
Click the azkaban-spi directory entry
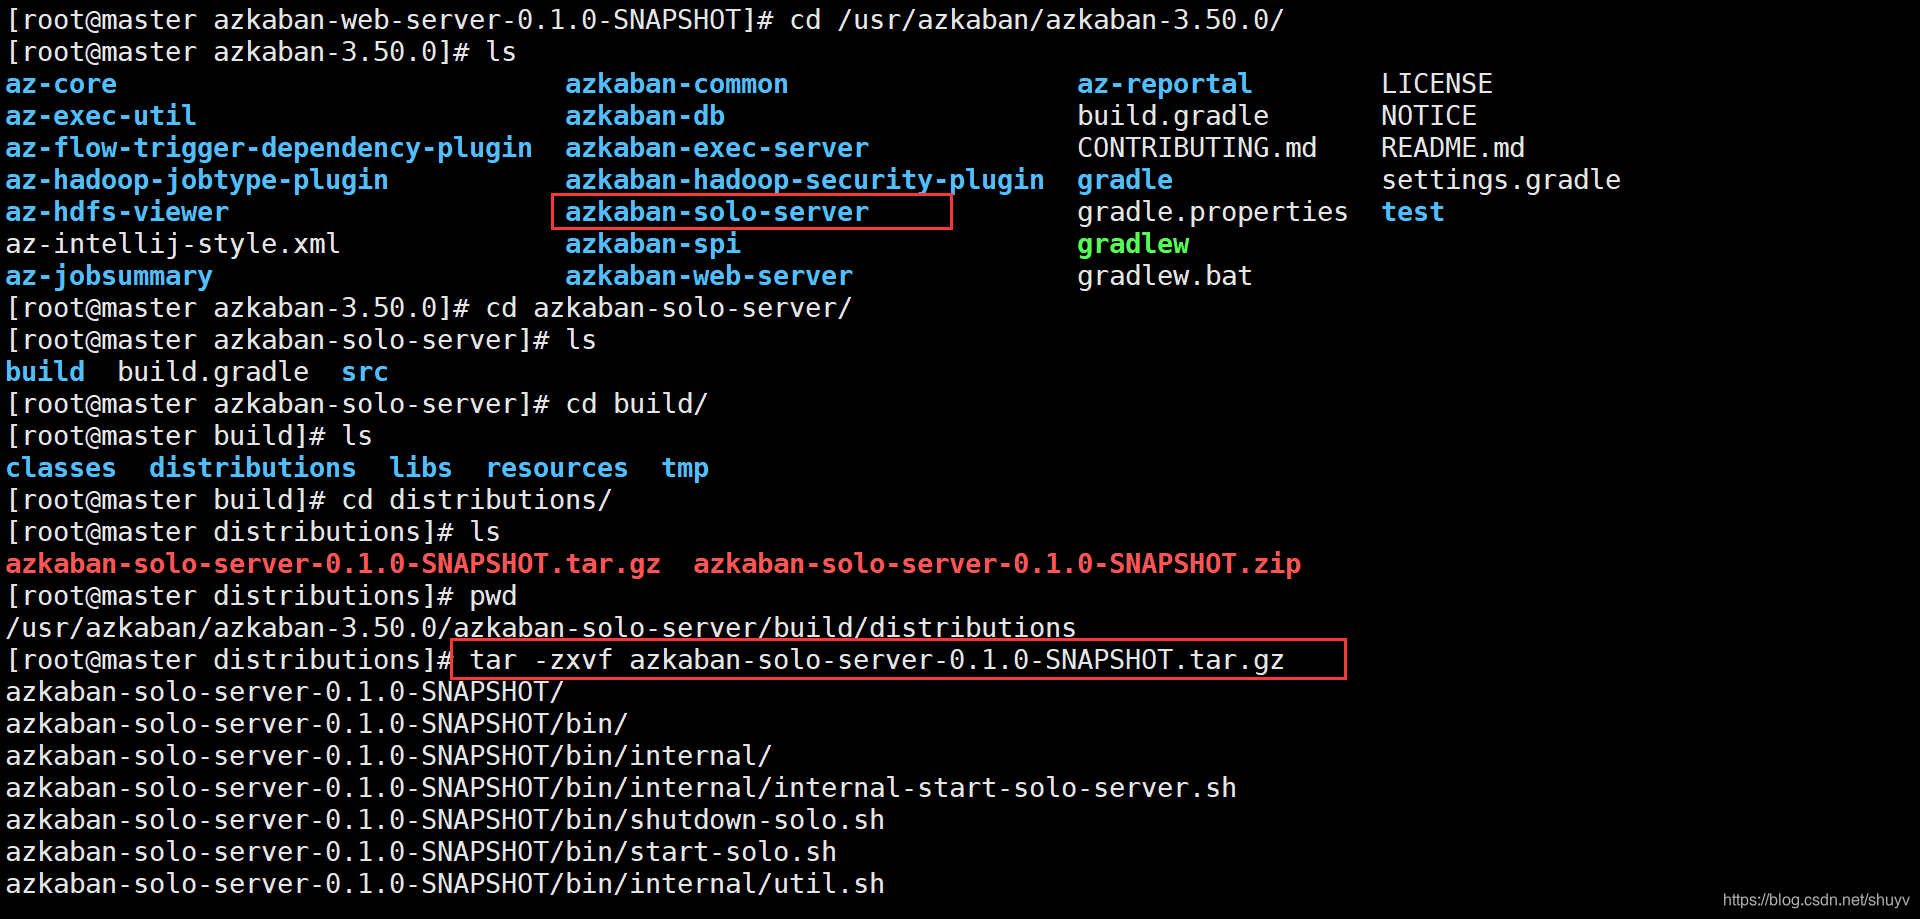pos(653,244)
